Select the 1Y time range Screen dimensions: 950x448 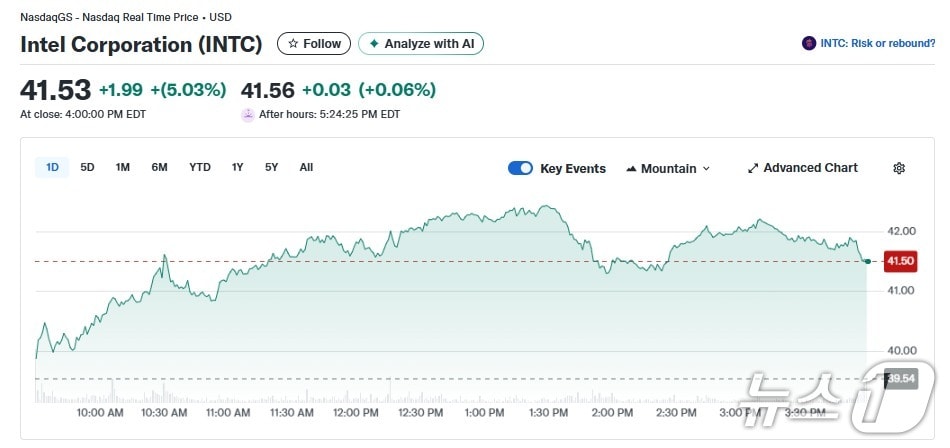(x=237, y=167)
